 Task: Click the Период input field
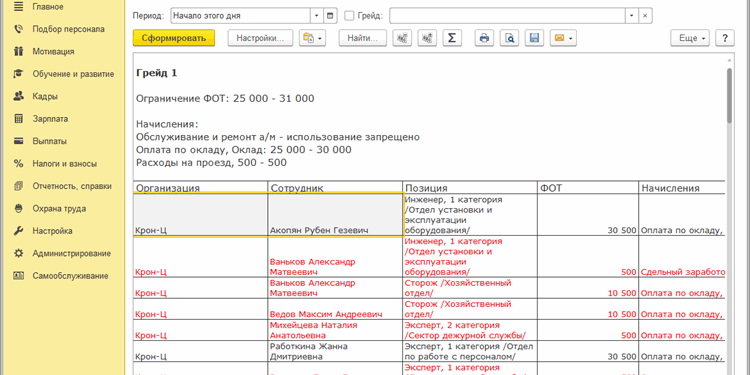click(241, 16)
